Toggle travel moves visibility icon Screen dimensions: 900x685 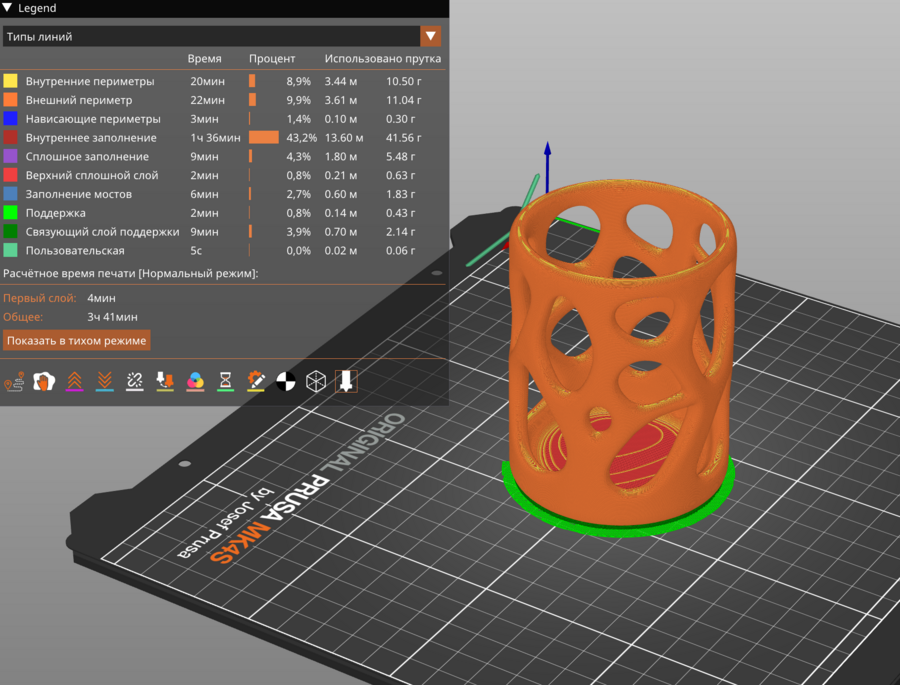tap(14, 381)
